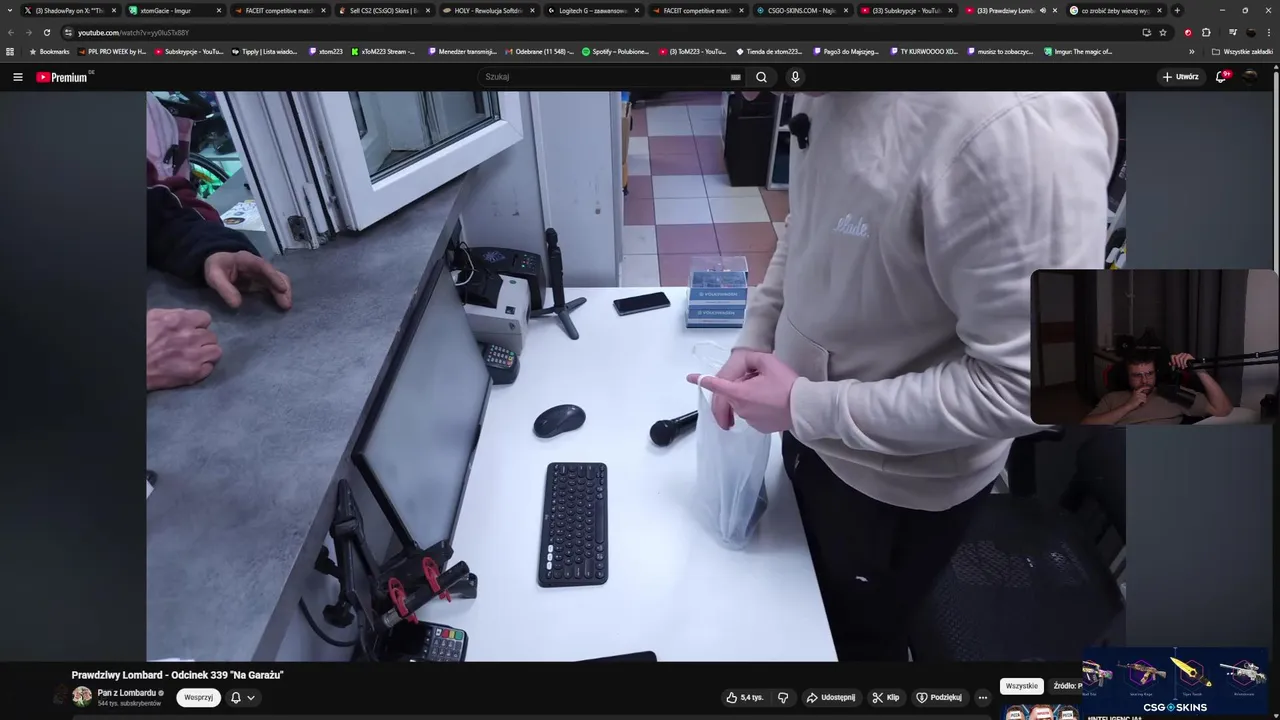Open the account avatar menu
The image size is (1280, 720).
1250,77
